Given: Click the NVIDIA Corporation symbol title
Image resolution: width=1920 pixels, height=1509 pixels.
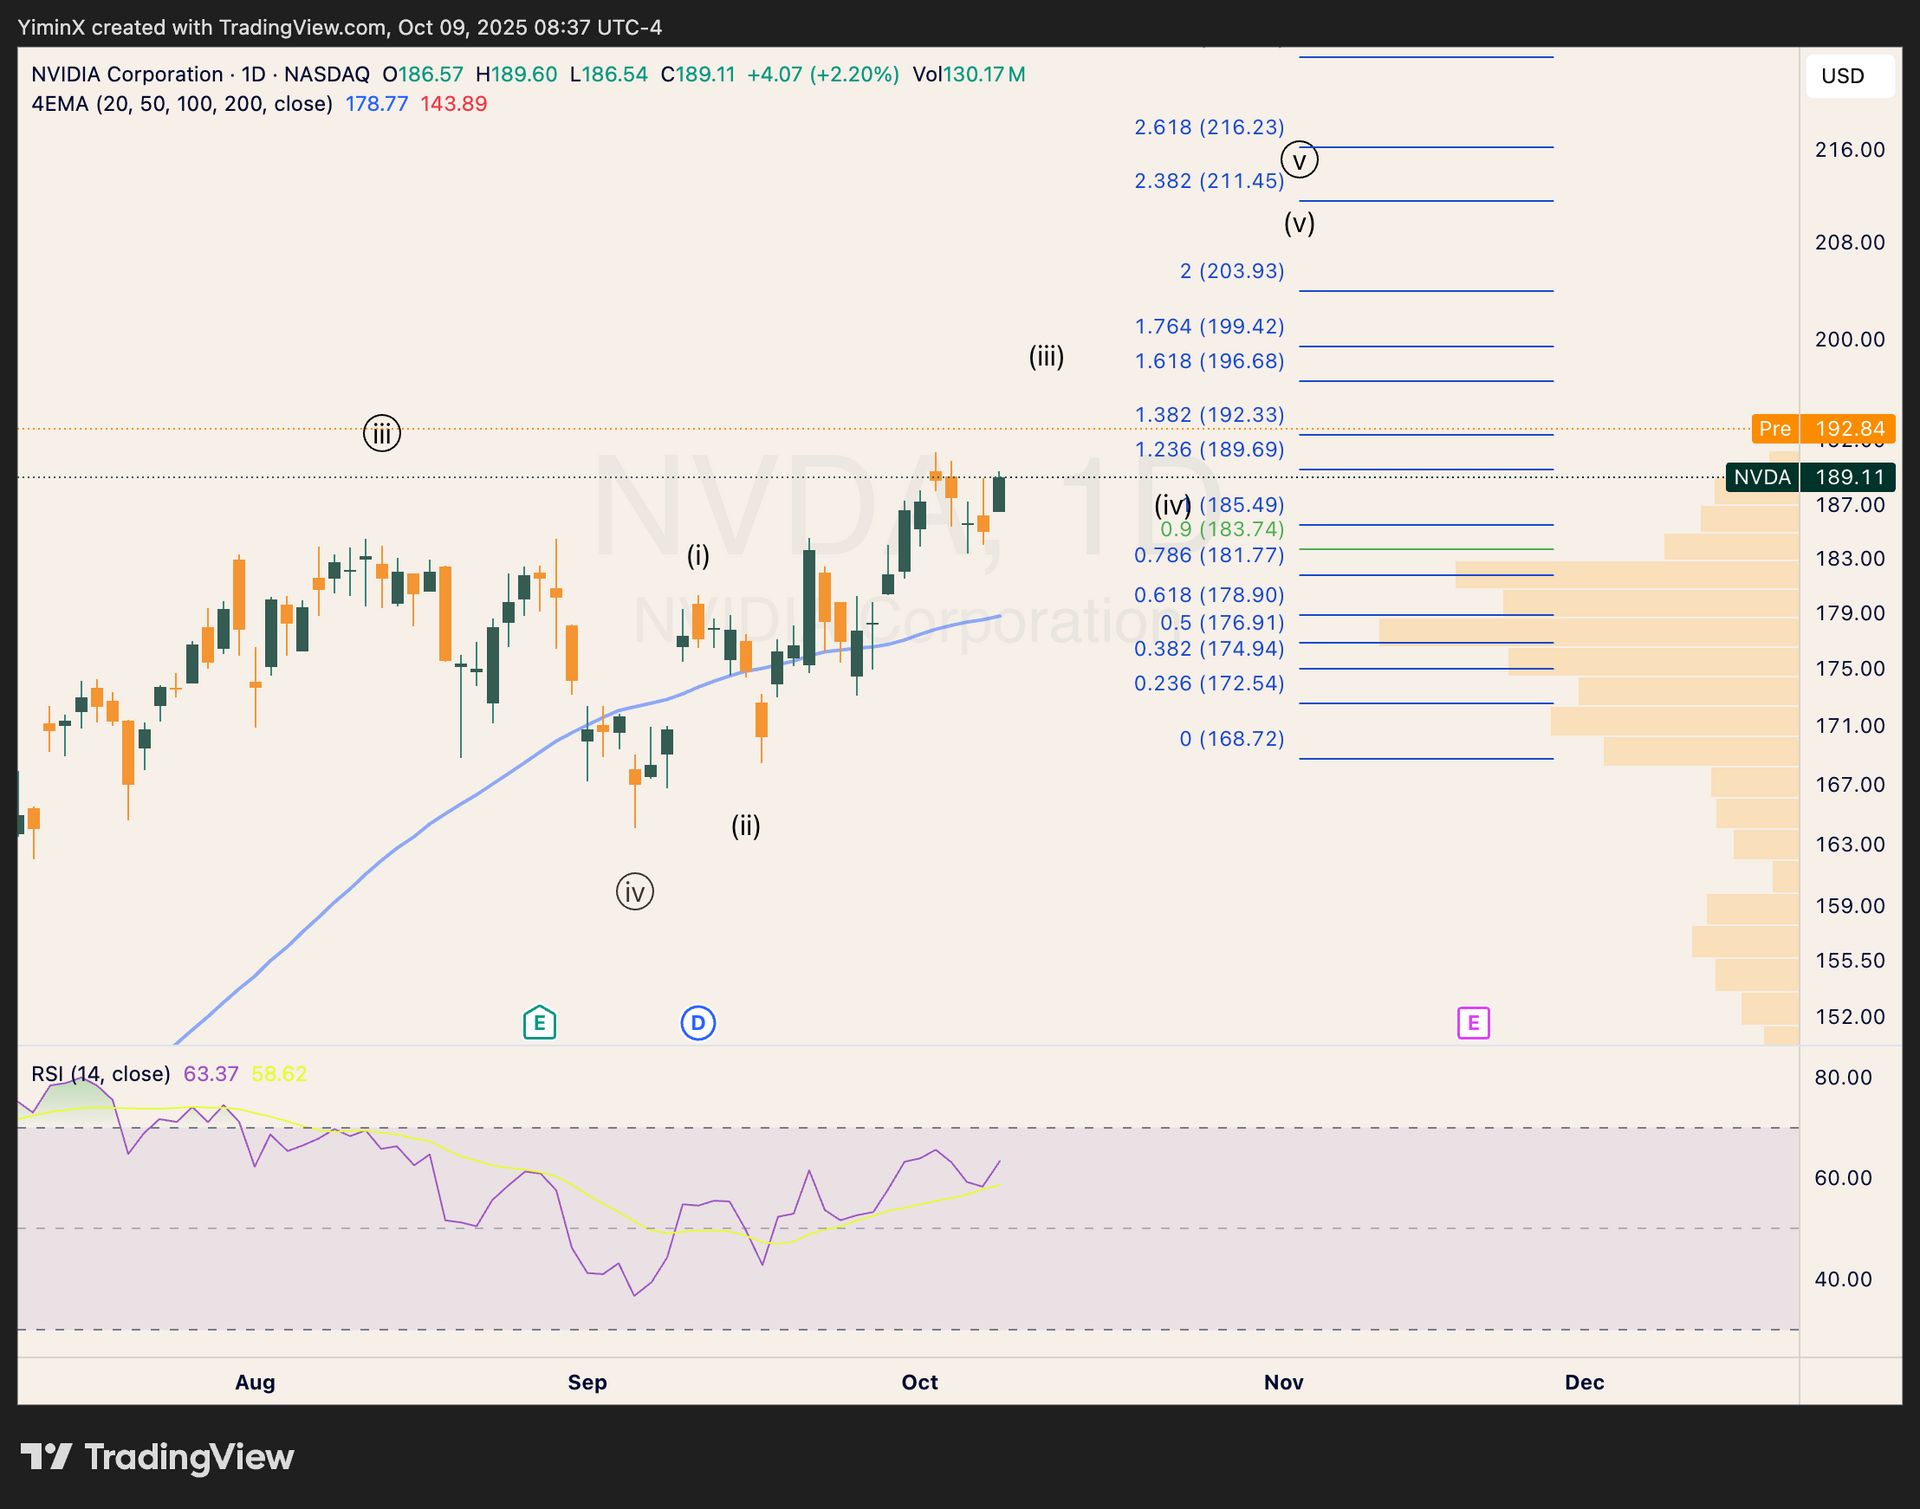Looking at the screenshot, I should [127, 74].
